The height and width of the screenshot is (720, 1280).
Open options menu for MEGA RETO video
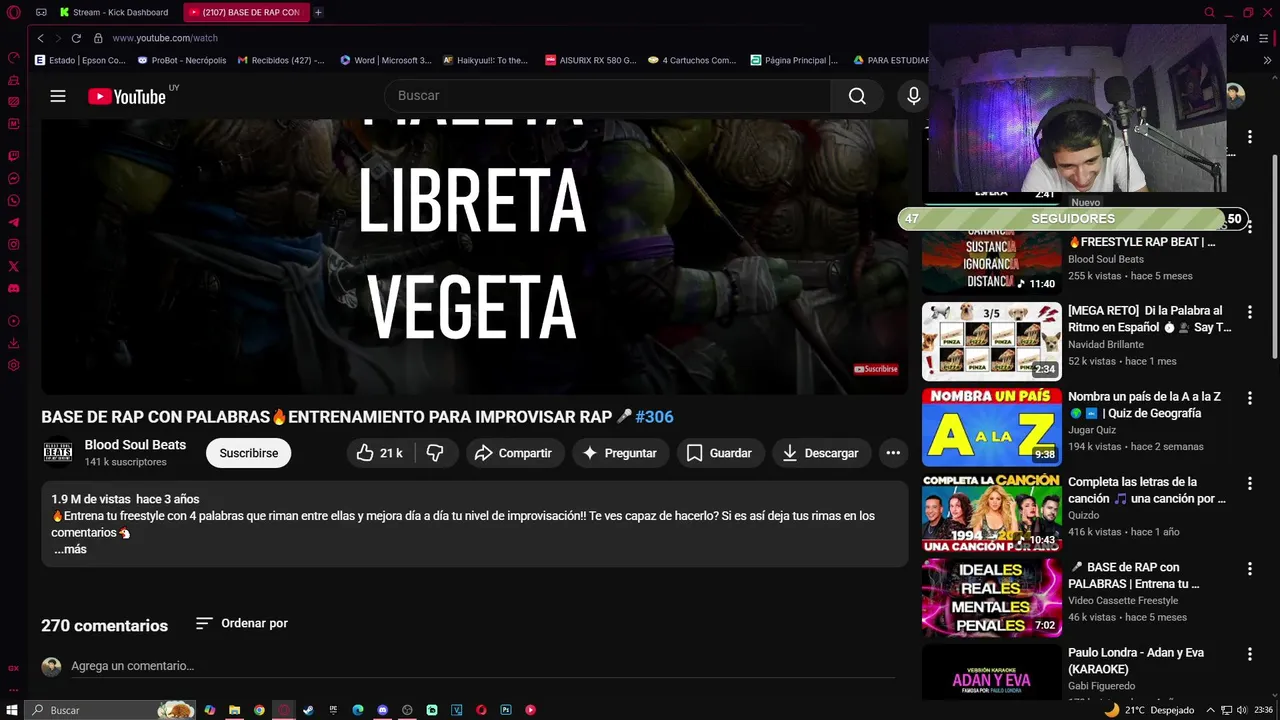point(1249,312)
